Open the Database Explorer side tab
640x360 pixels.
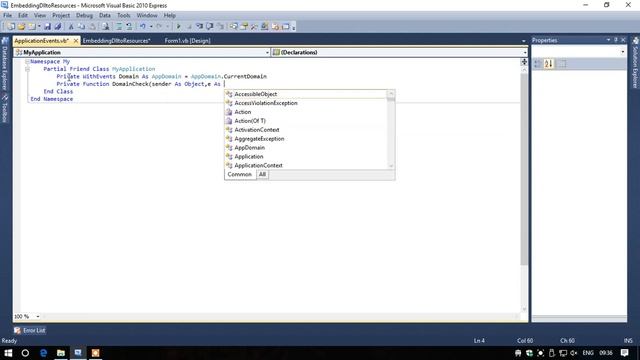[x=5, y=64]
